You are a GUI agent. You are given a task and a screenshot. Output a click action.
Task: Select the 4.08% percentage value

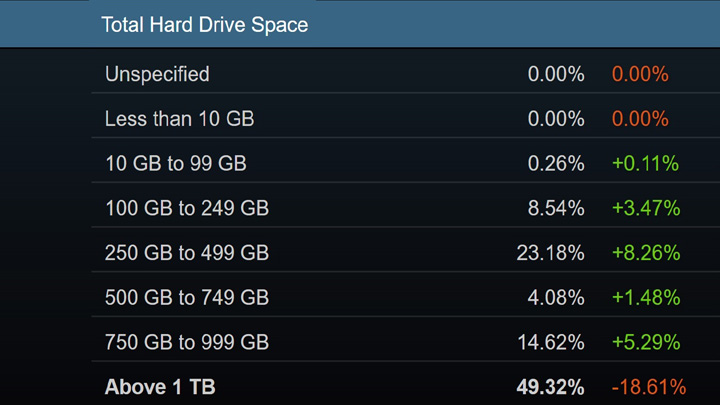pyautogui.click(x=555, y=297)
